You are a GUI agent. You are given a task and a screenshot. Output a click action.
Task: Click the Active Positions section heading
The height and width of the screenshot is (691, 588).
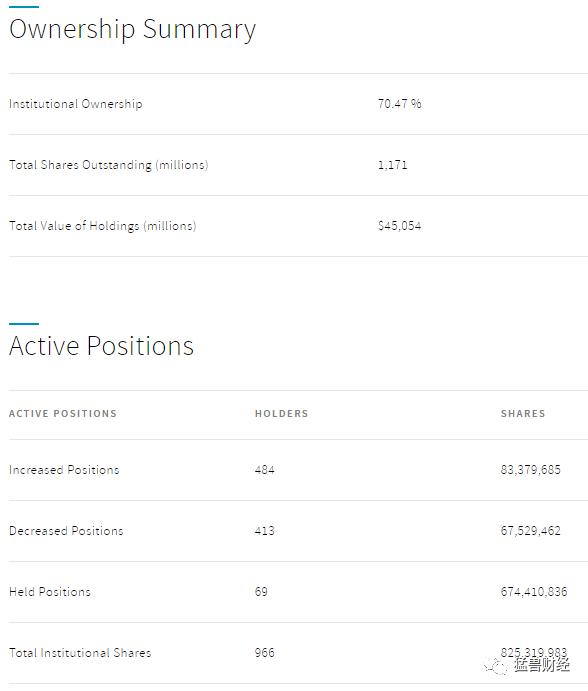pos(101,346)
